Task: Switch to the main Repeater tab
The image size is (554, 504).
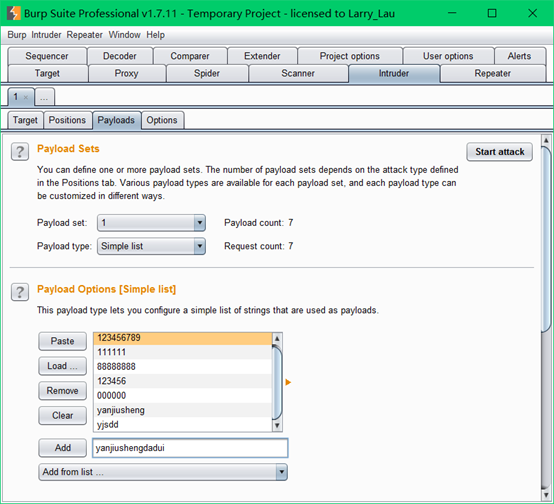Action: click(493, 73)
